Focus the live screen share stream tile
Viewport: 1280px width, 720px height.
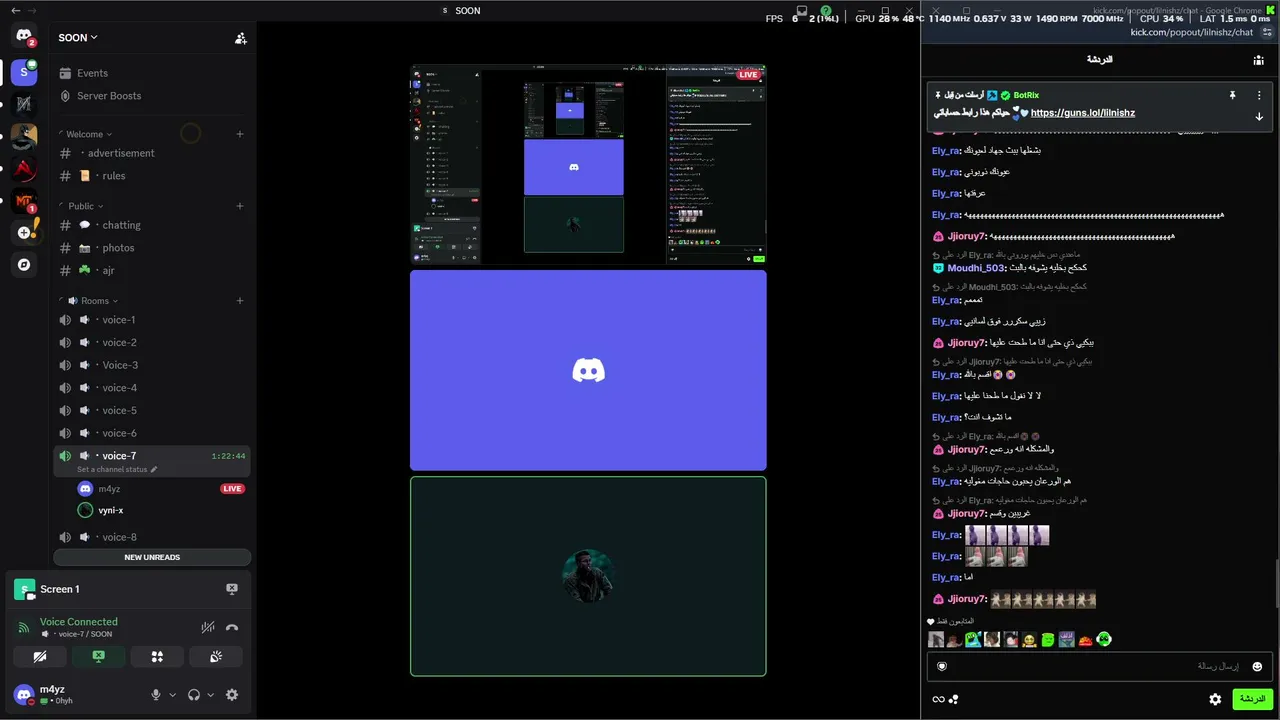(588, 165)
